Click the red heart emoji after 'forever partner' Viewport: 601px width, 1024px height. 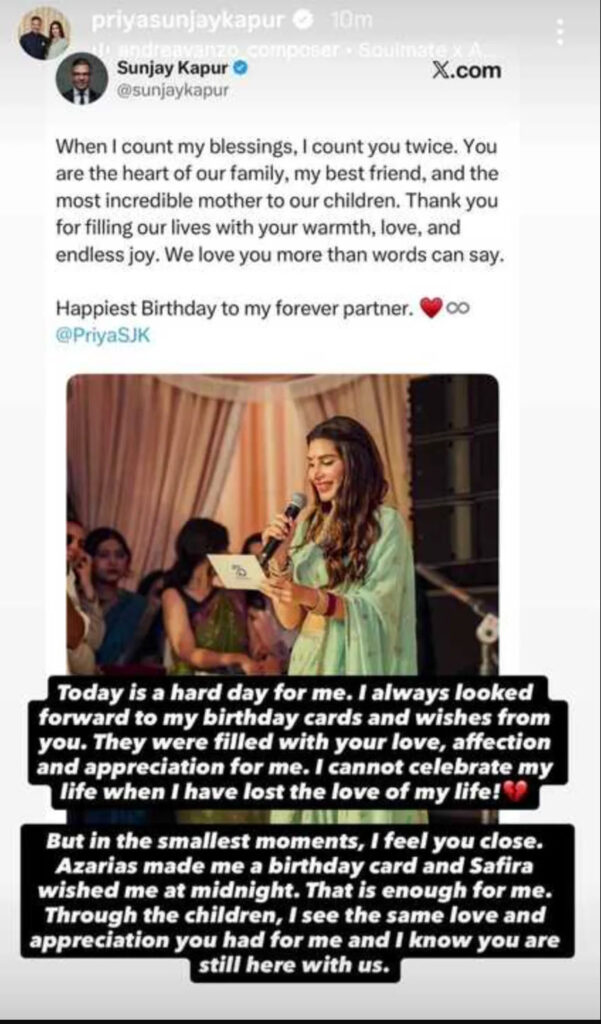pyautogui.click(x=432, y=308)
